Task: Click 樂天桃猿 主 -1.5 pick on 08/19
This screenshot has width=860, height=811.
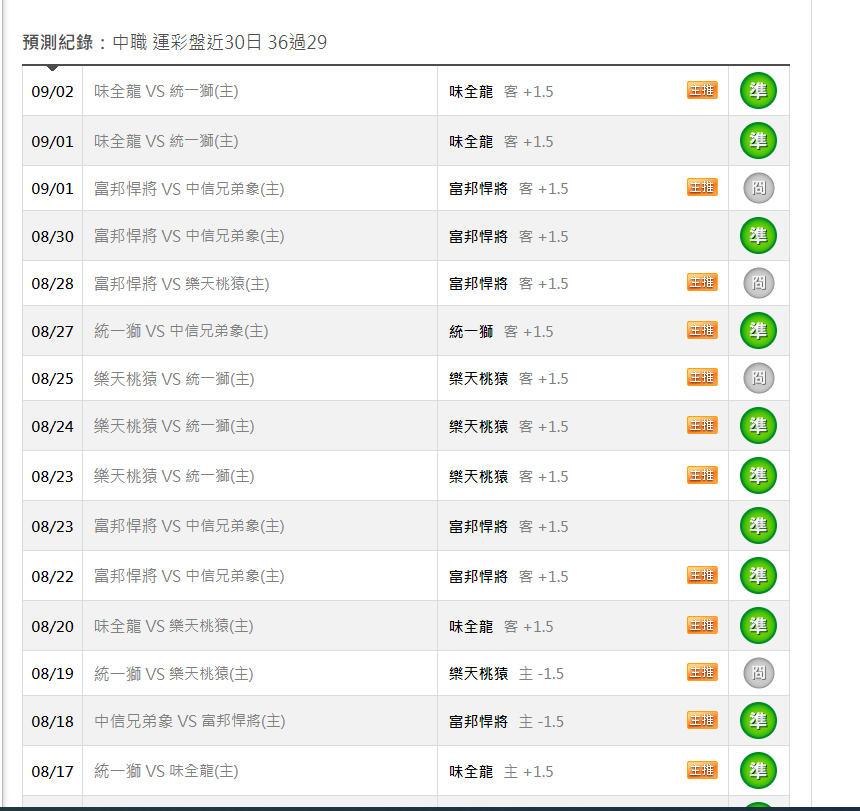Action: pyautogui.click(x=506, y=674)
